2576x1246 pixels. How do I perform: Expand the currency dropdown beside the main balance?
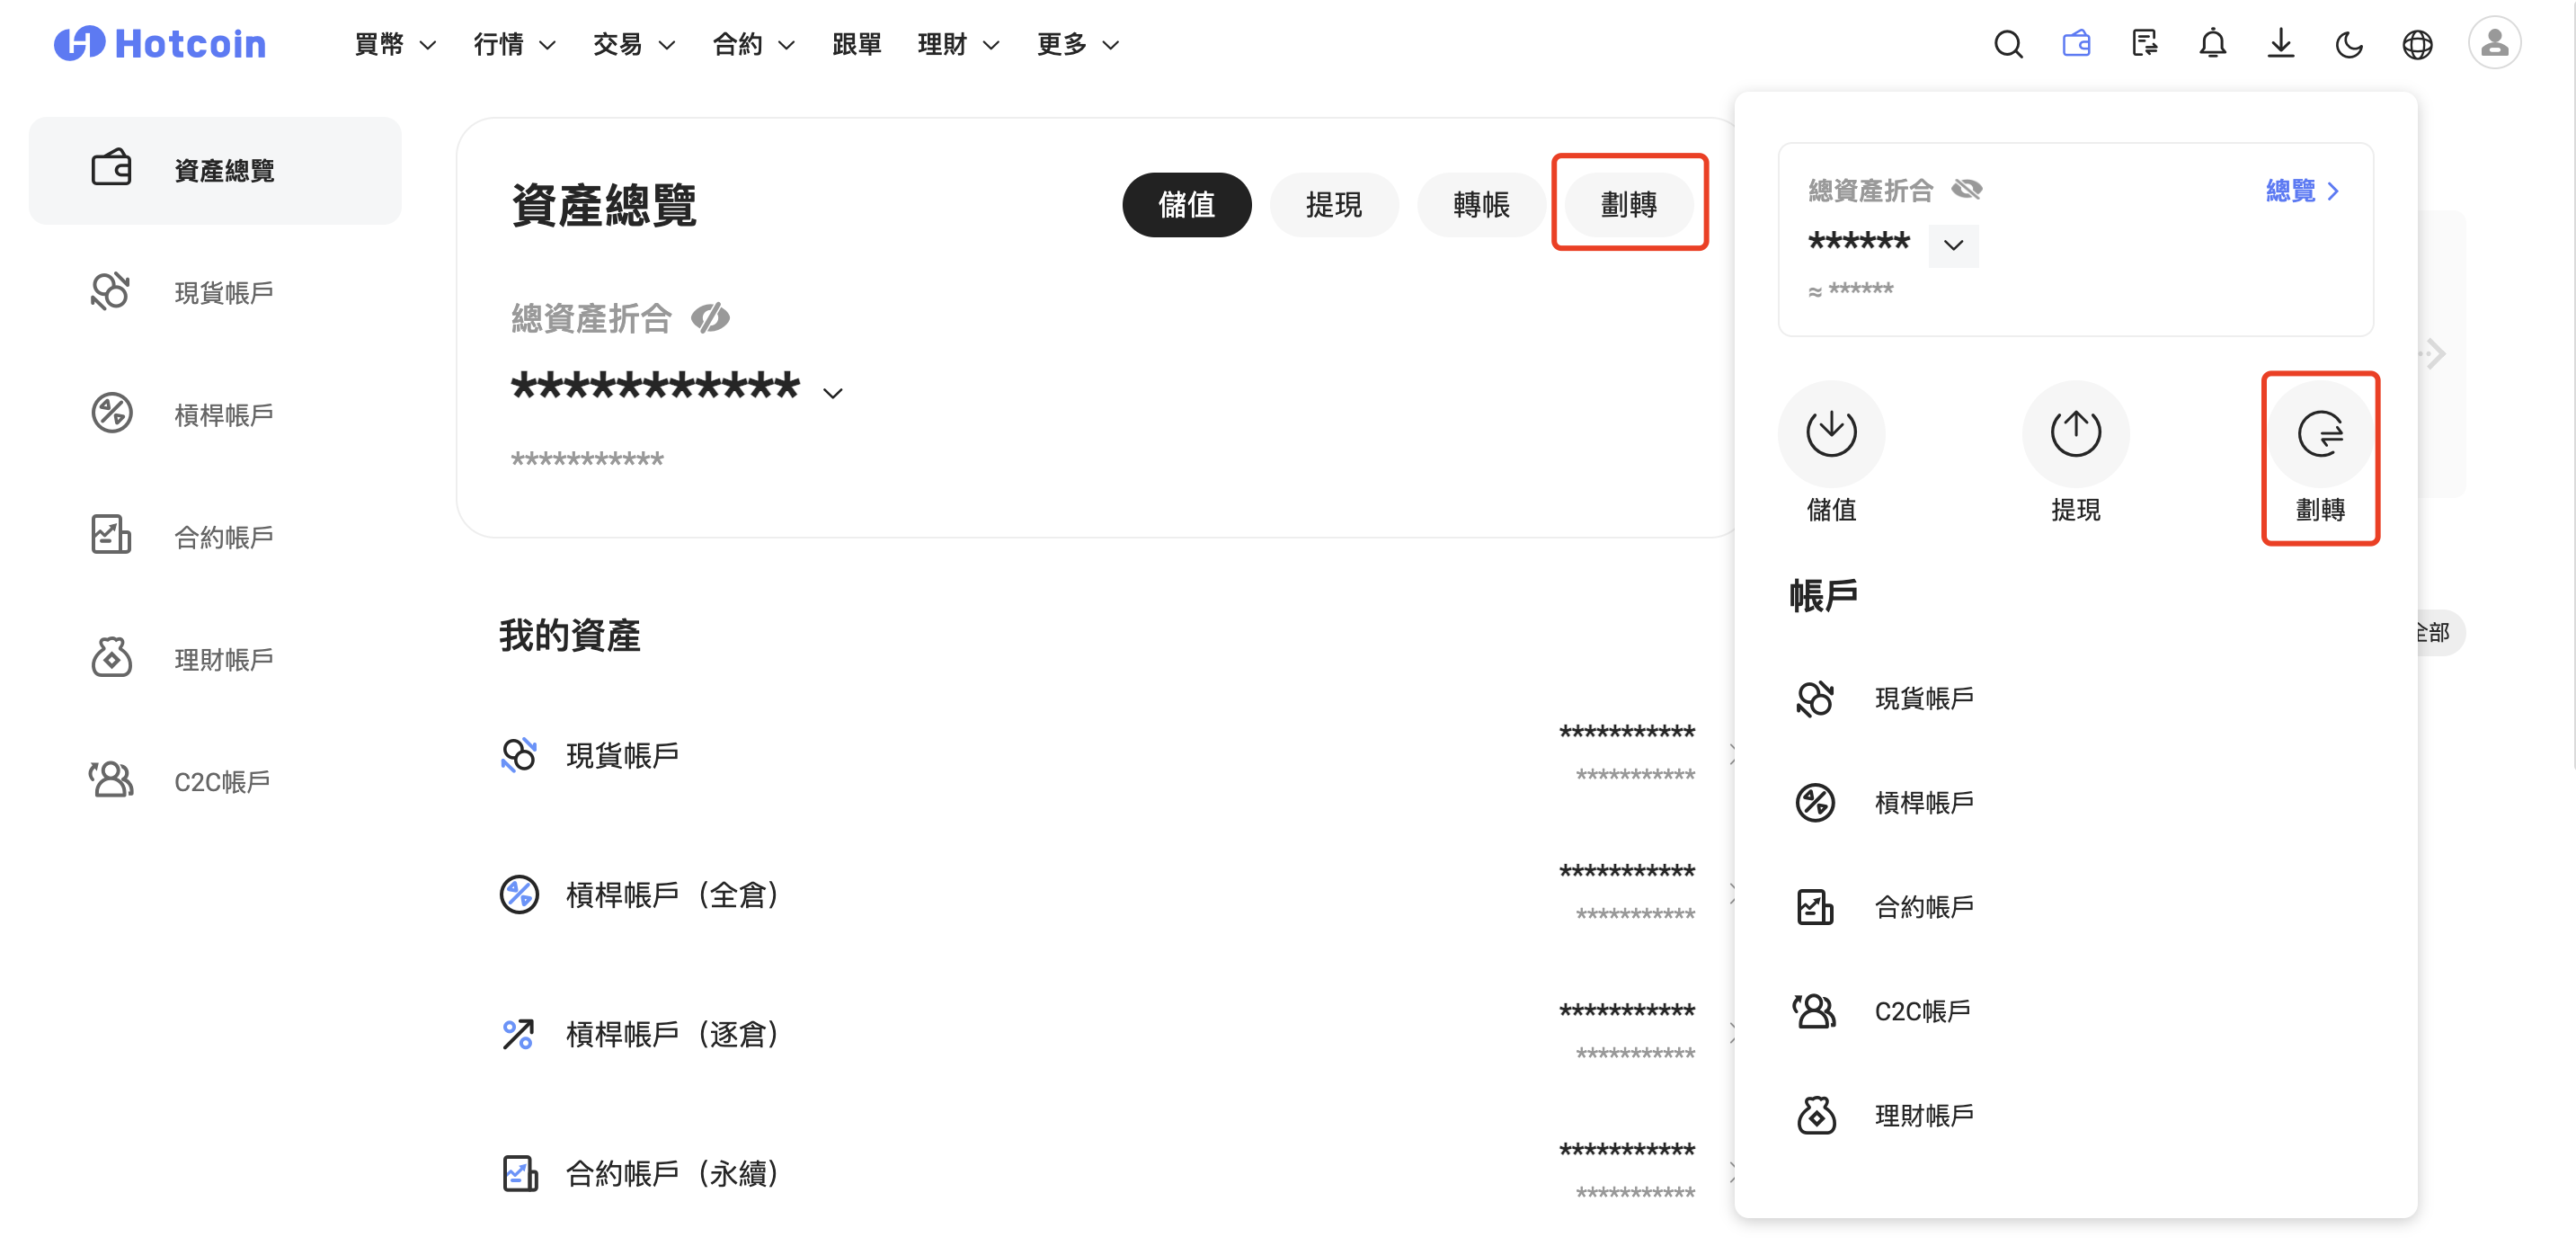click(x=832, y=393)
